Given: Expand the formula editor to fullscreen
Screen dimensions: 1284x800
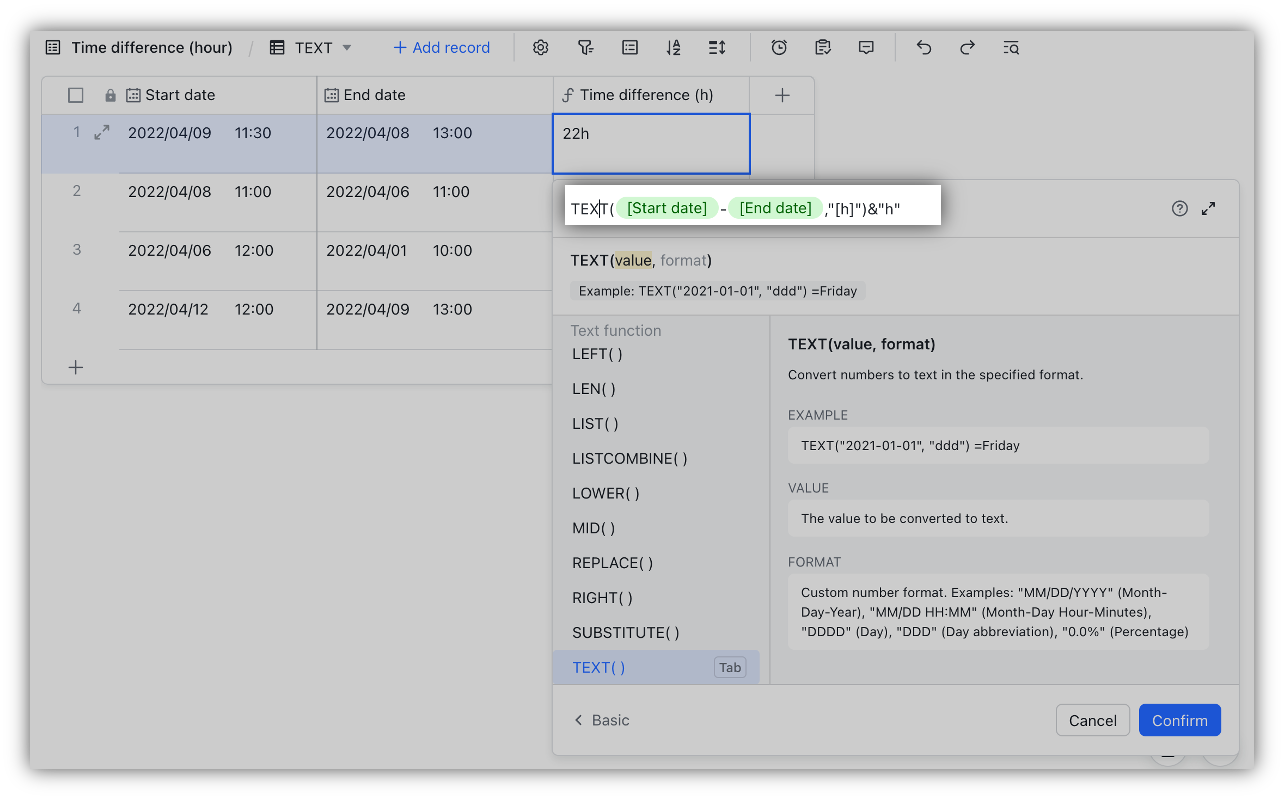Looking at the screenshot, I should (x=1209, y=209).
